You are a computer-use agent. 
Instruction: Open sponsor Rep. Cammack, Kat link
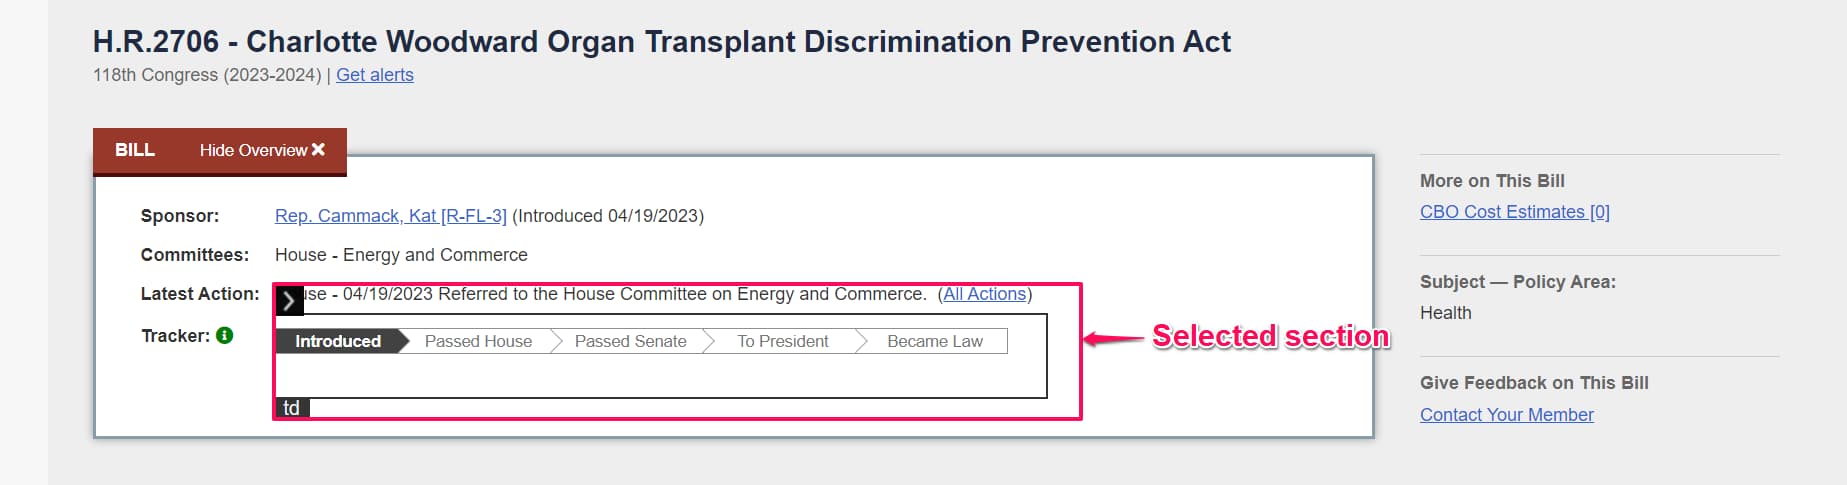click(x=390, y=216)
